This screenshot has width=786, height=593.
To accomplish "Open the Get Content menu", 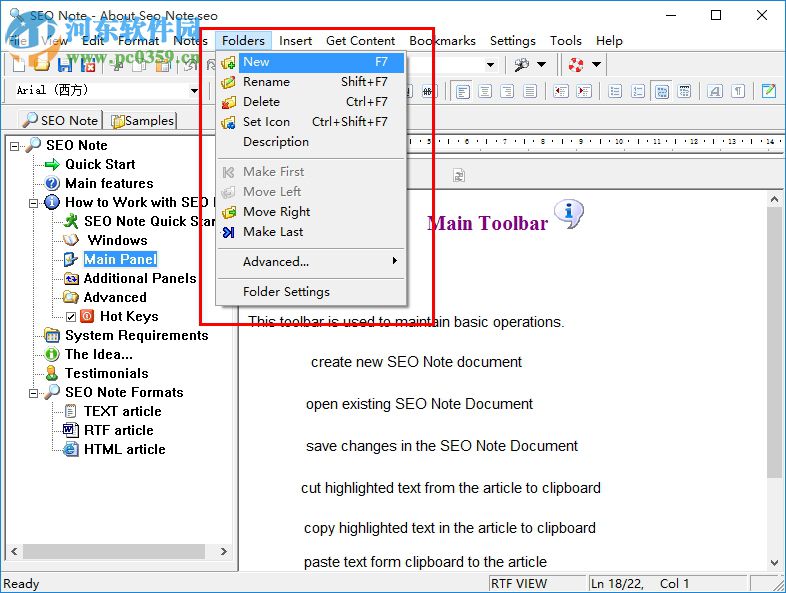I will pyautogui.click(x=360, y=41).
